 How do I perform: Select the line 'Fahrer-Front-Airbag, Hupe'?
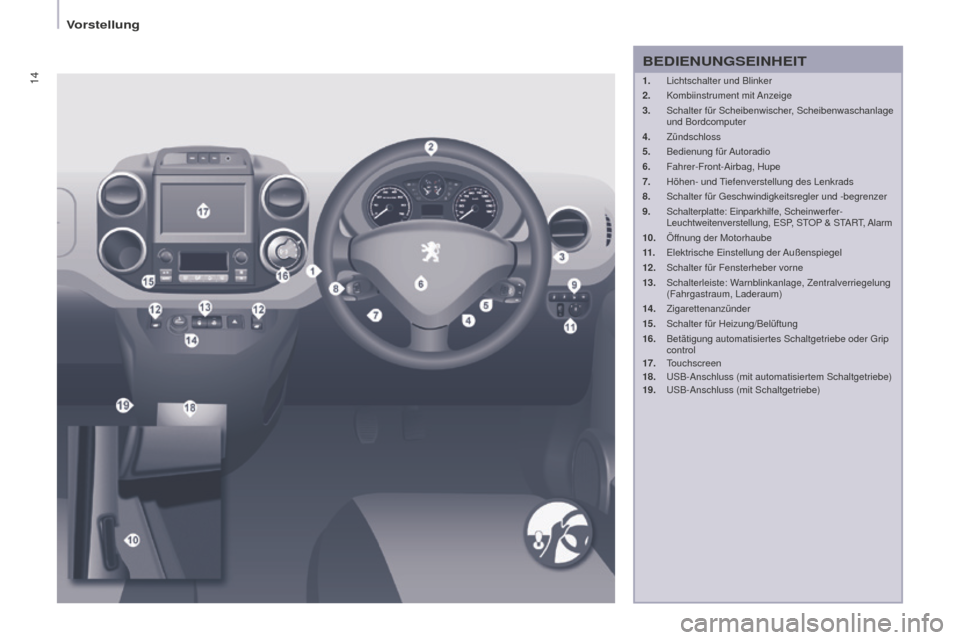click(x=723, y=167)
